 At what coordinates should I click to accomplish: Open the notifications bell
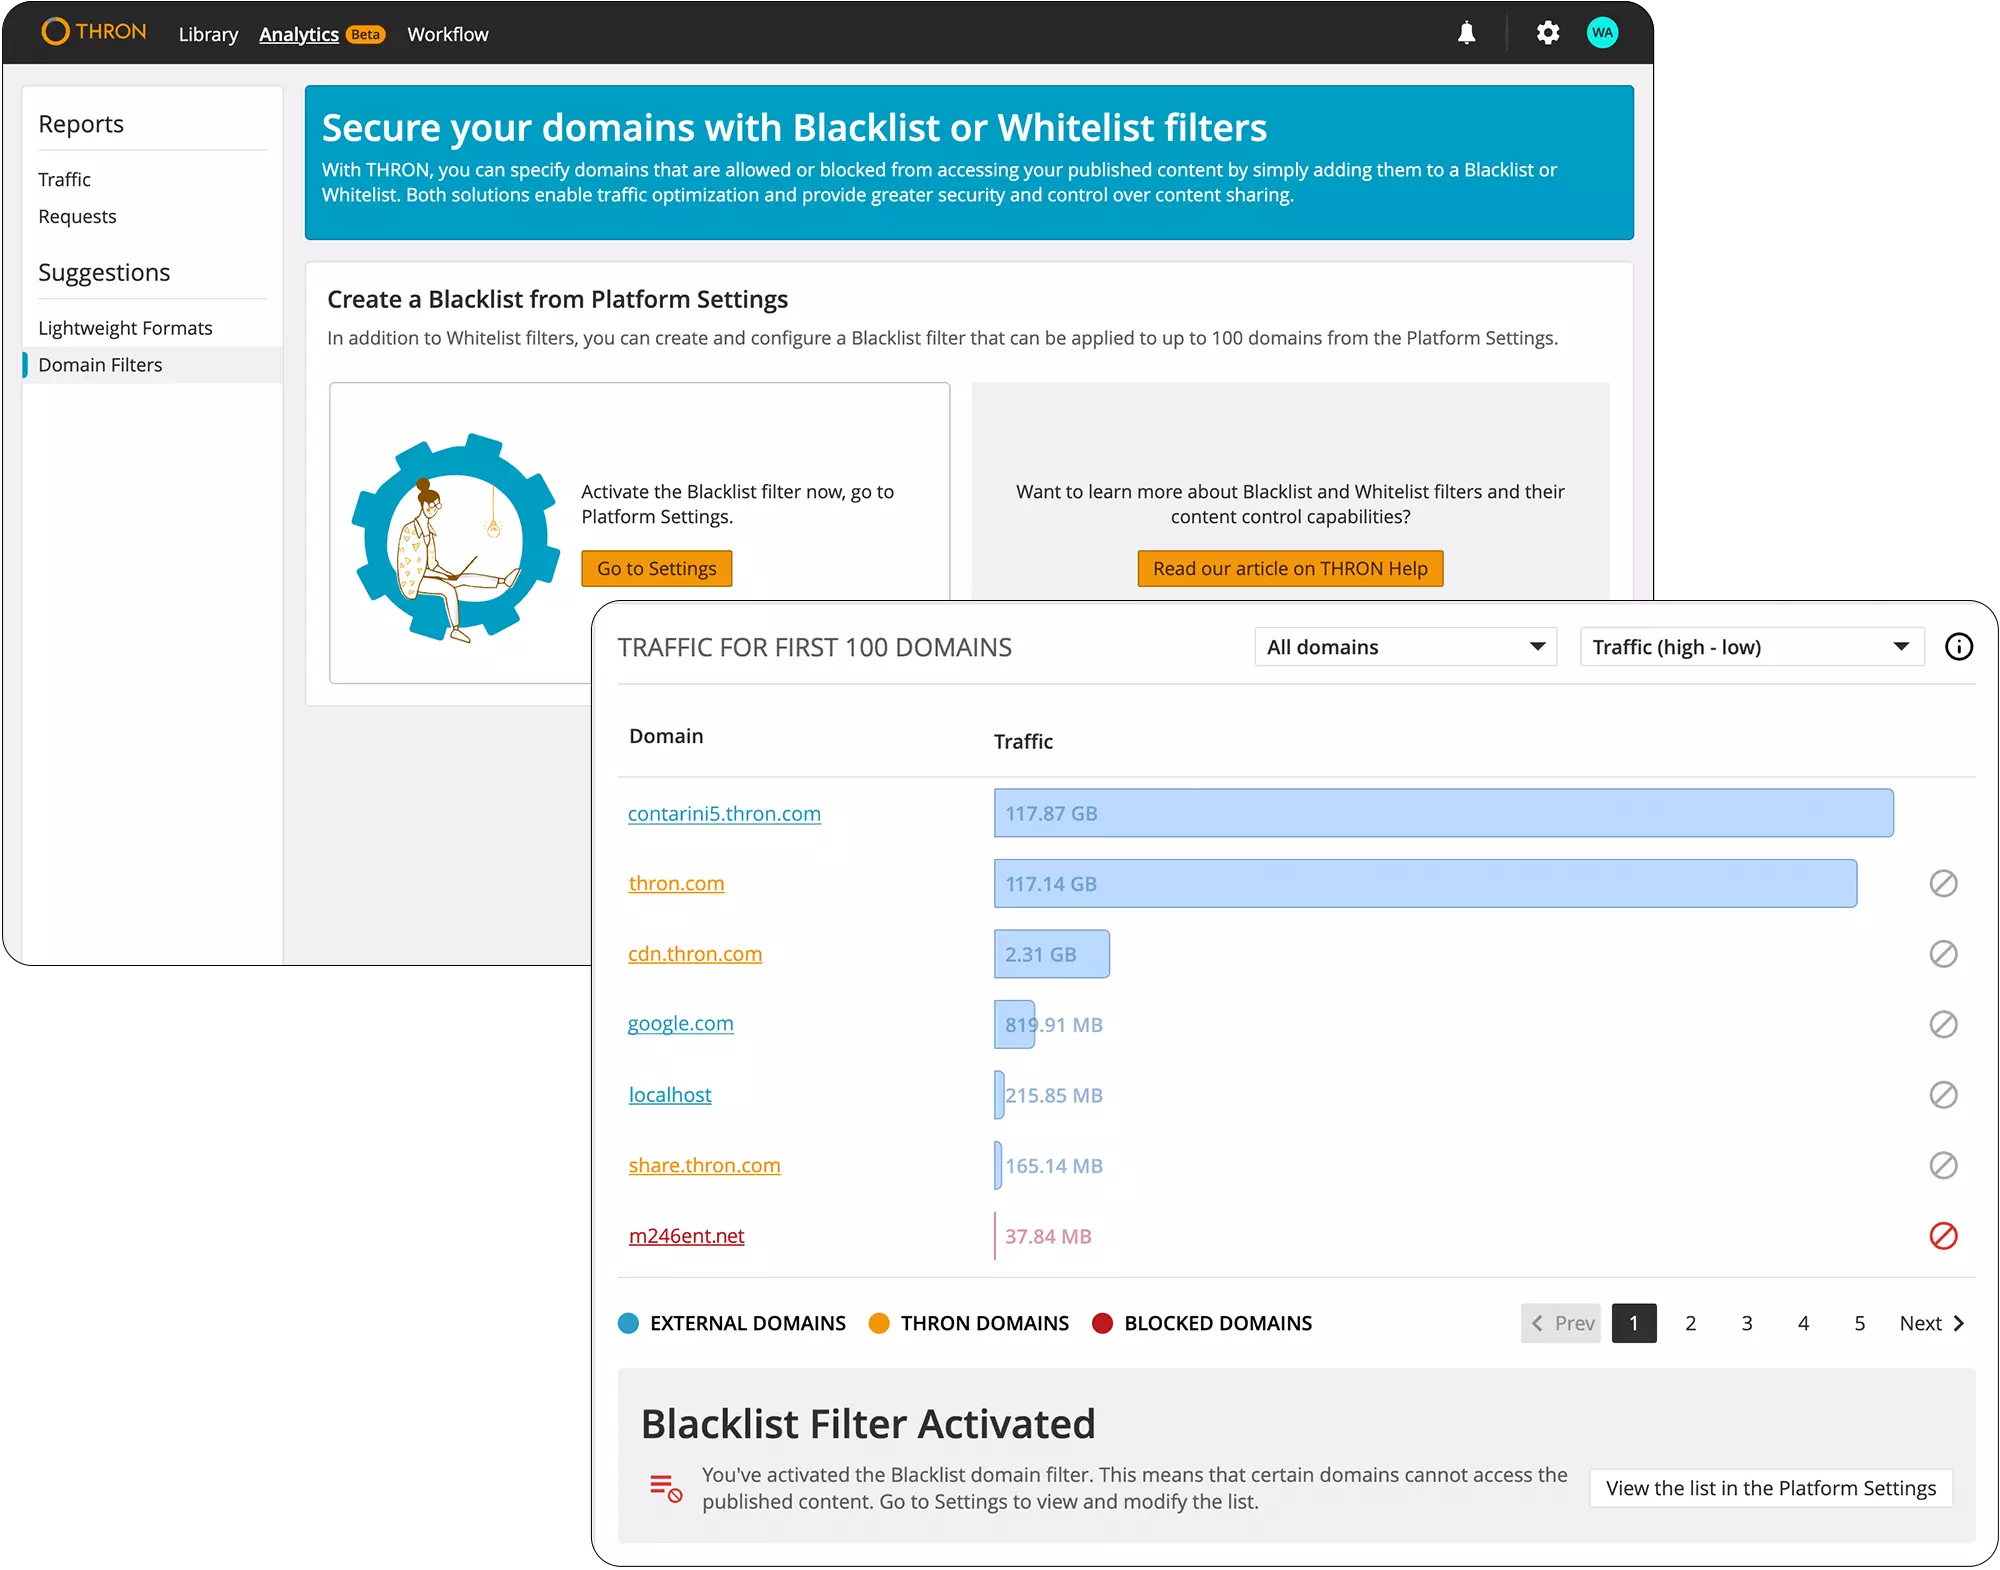pyautogui.click(x=1466, y=33)
